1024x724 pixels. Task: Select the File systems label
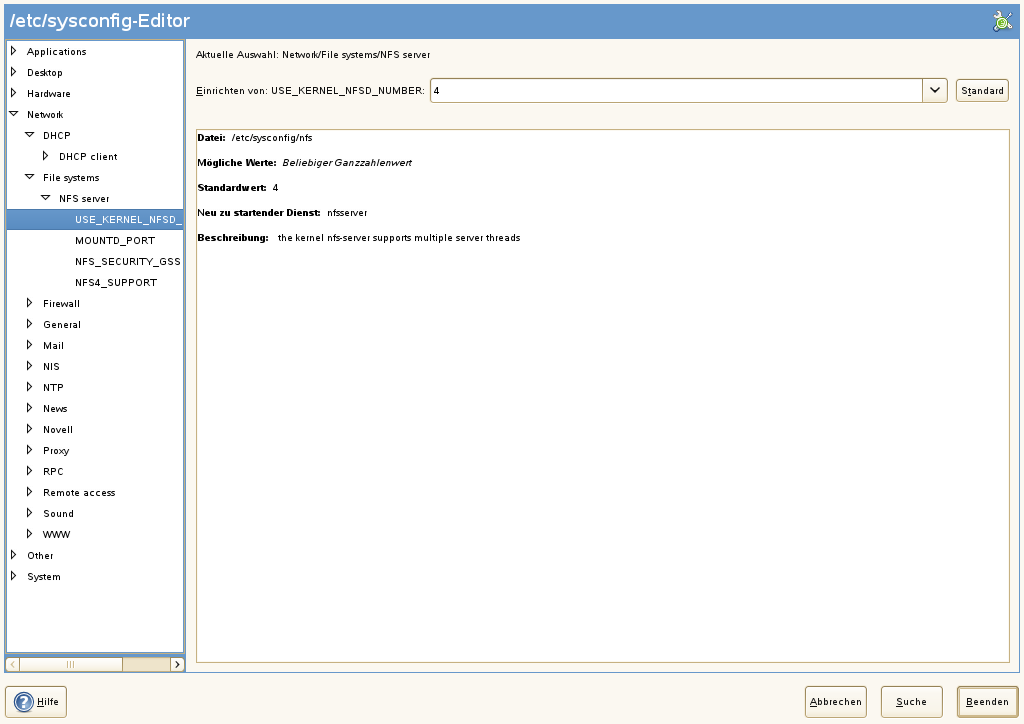71,178
